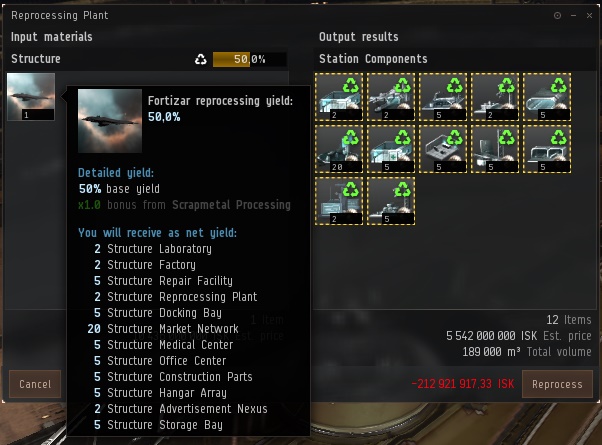
Task: Select Structure Reprocessing Plant output icon
Action: (495, 97)
